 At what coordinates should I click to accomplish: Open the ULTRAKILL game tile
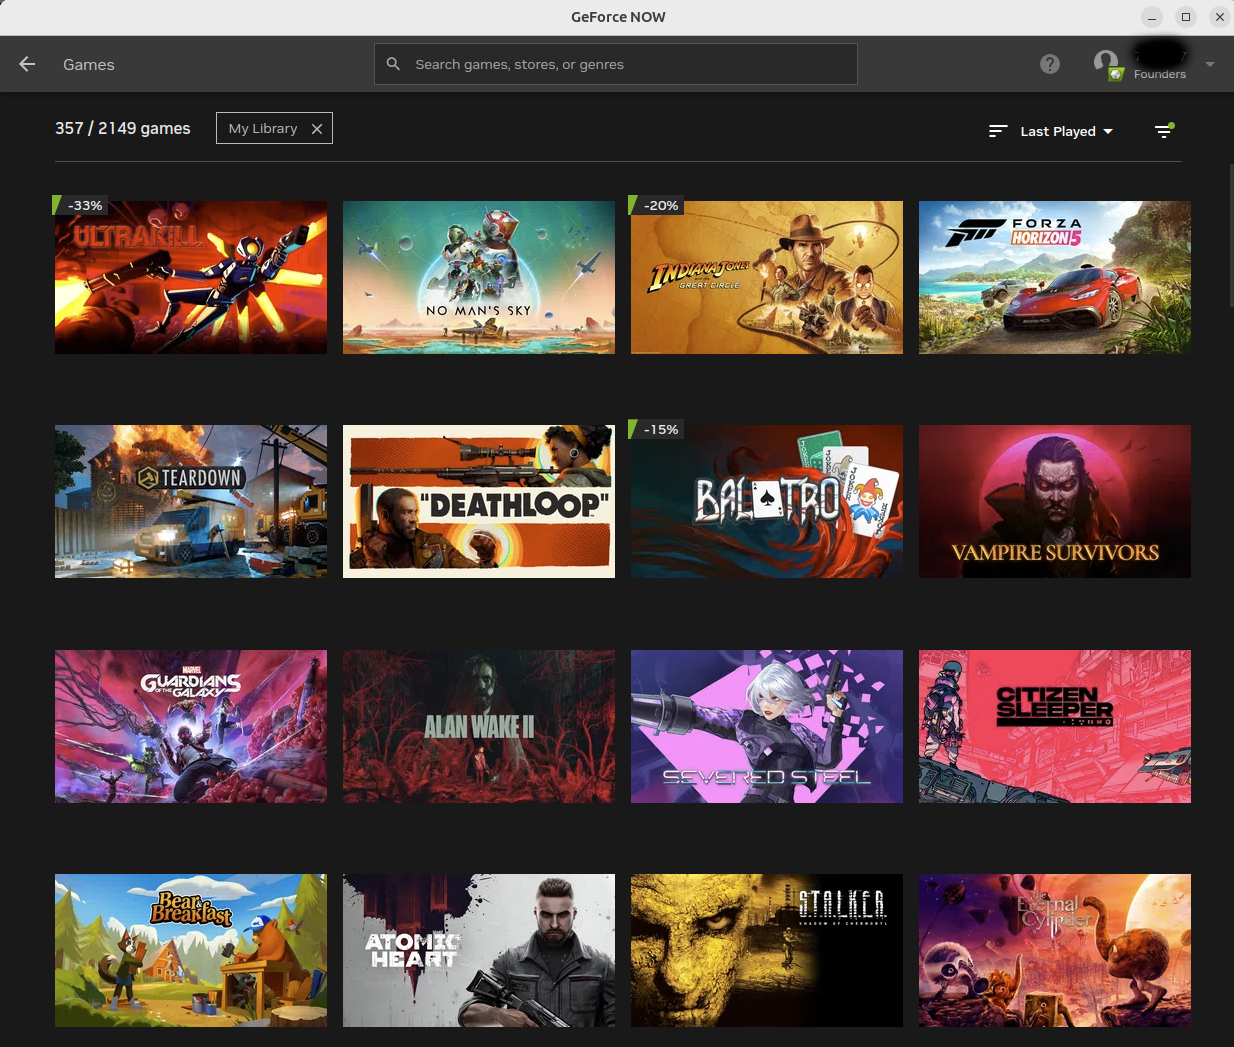(191, 277)
